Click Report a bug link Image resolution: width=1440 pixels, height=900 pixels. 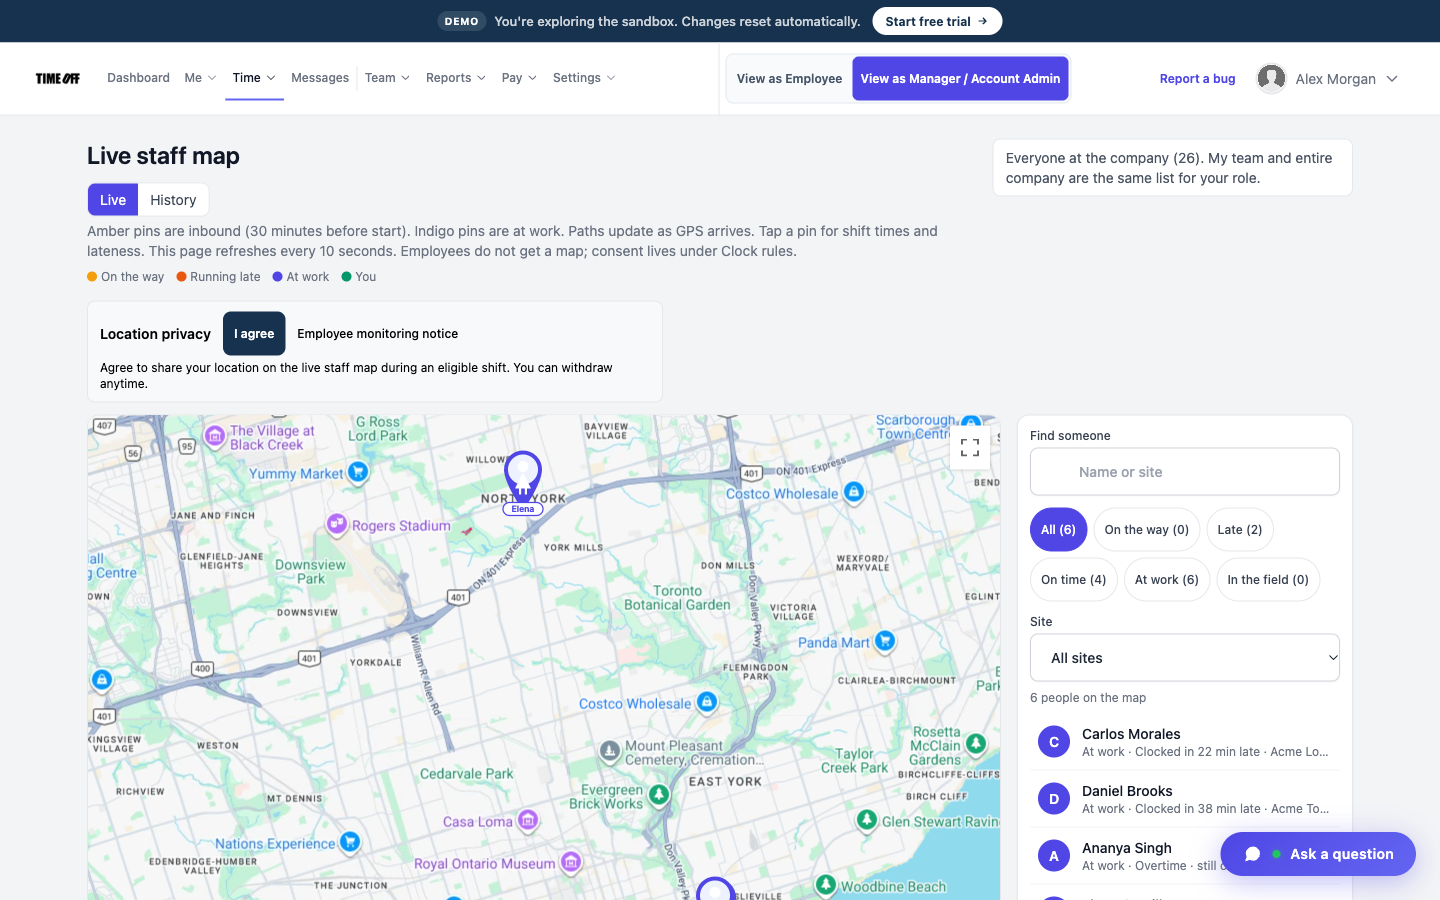[x=1197, y=79]
